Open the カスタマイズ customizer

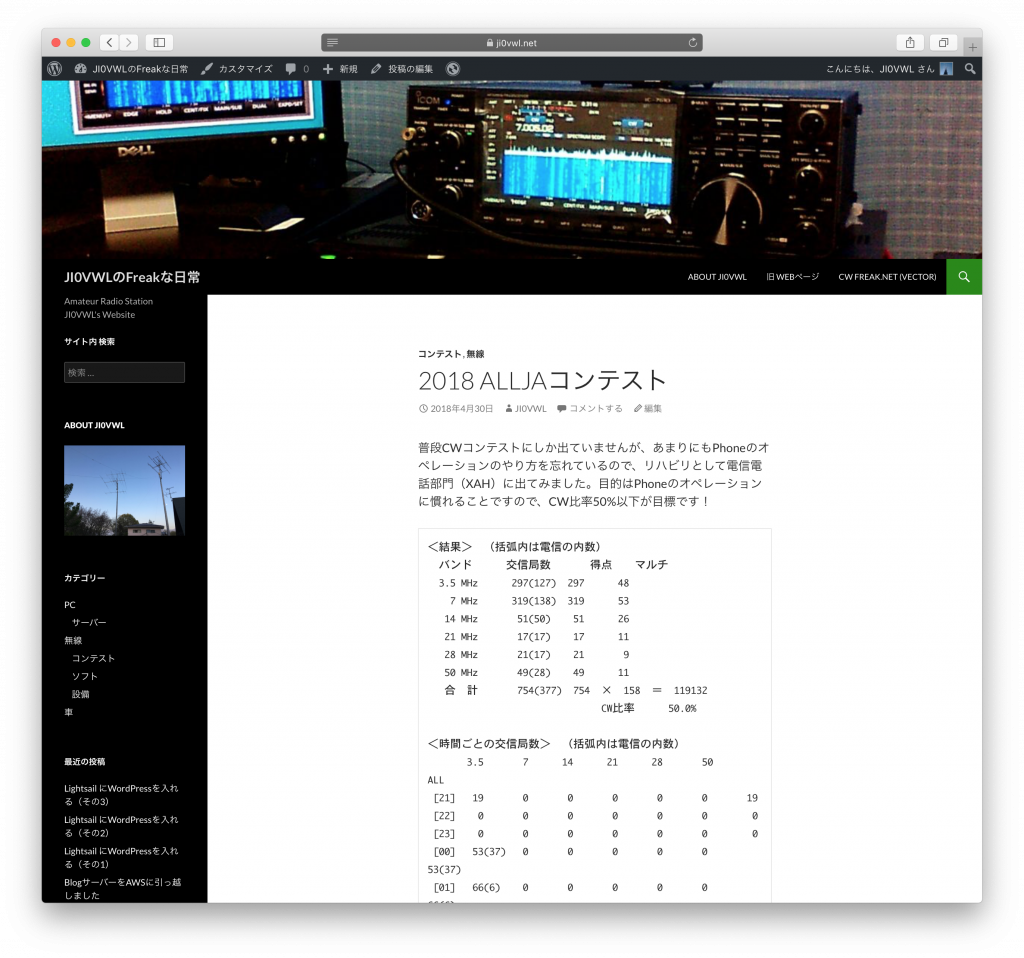pos(236,69)
